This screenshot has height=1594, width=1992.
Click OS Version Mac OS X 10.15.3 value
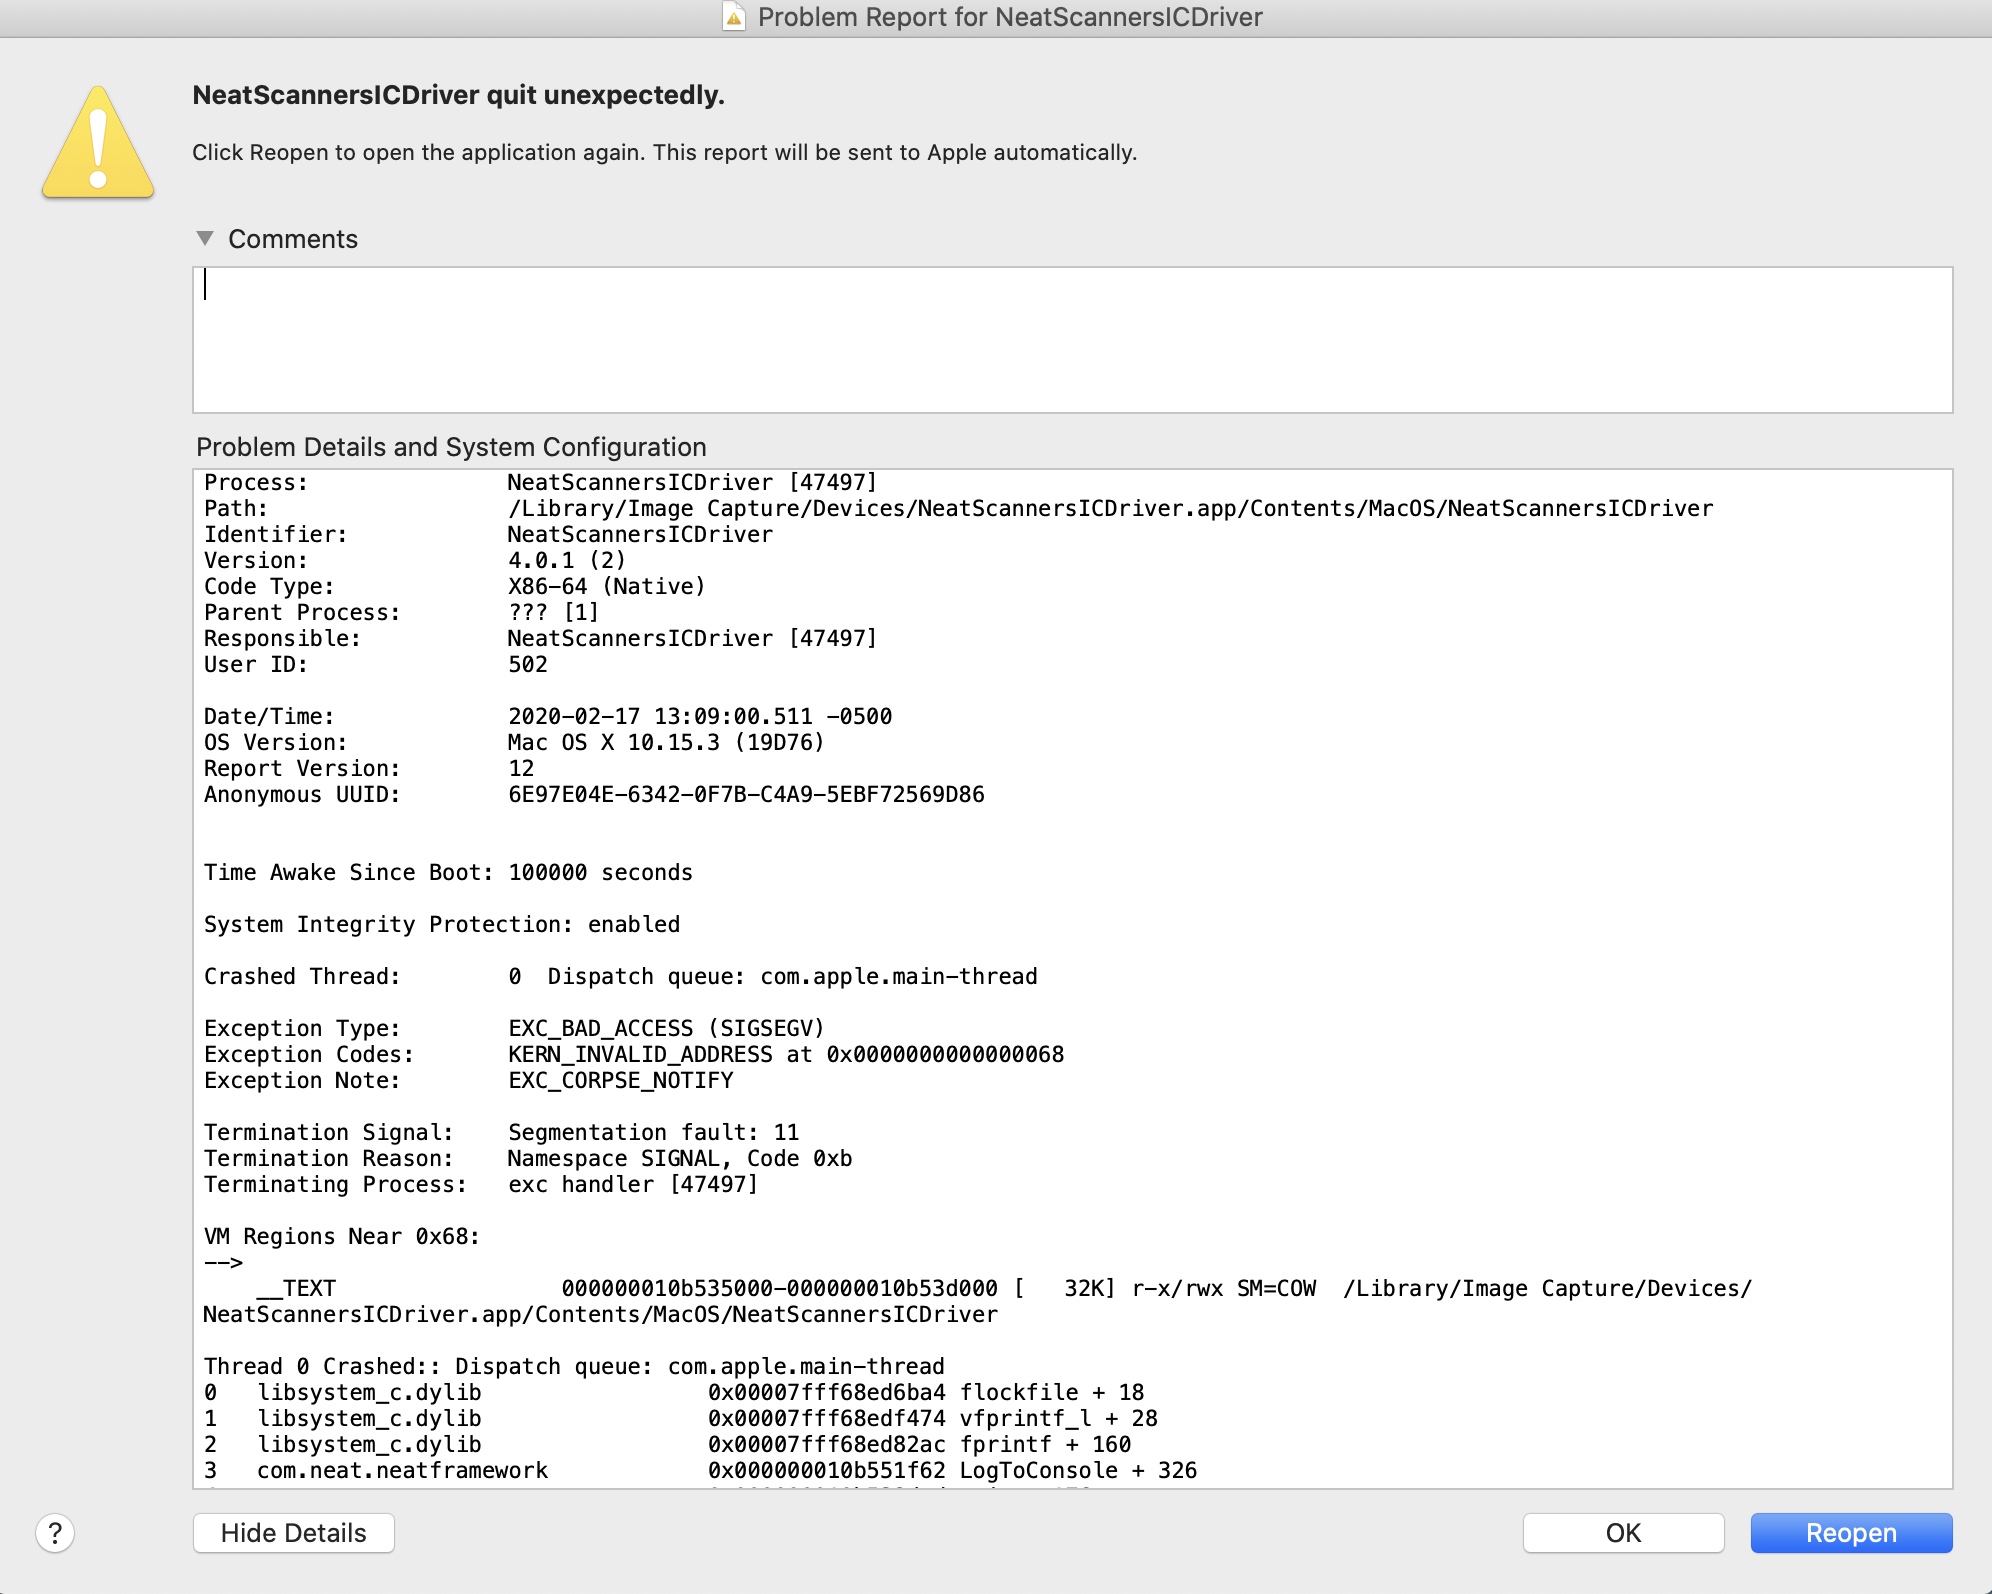pos(666,742)
